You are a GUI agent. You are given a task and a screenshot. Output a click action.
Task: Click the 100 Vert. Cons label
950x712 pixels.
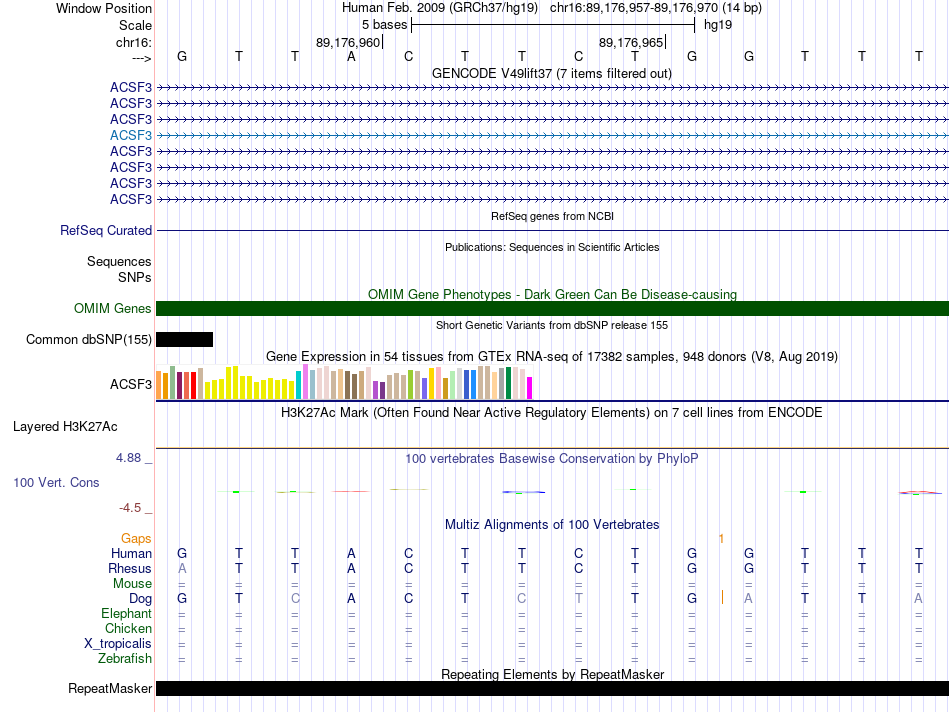click(56, 482)
